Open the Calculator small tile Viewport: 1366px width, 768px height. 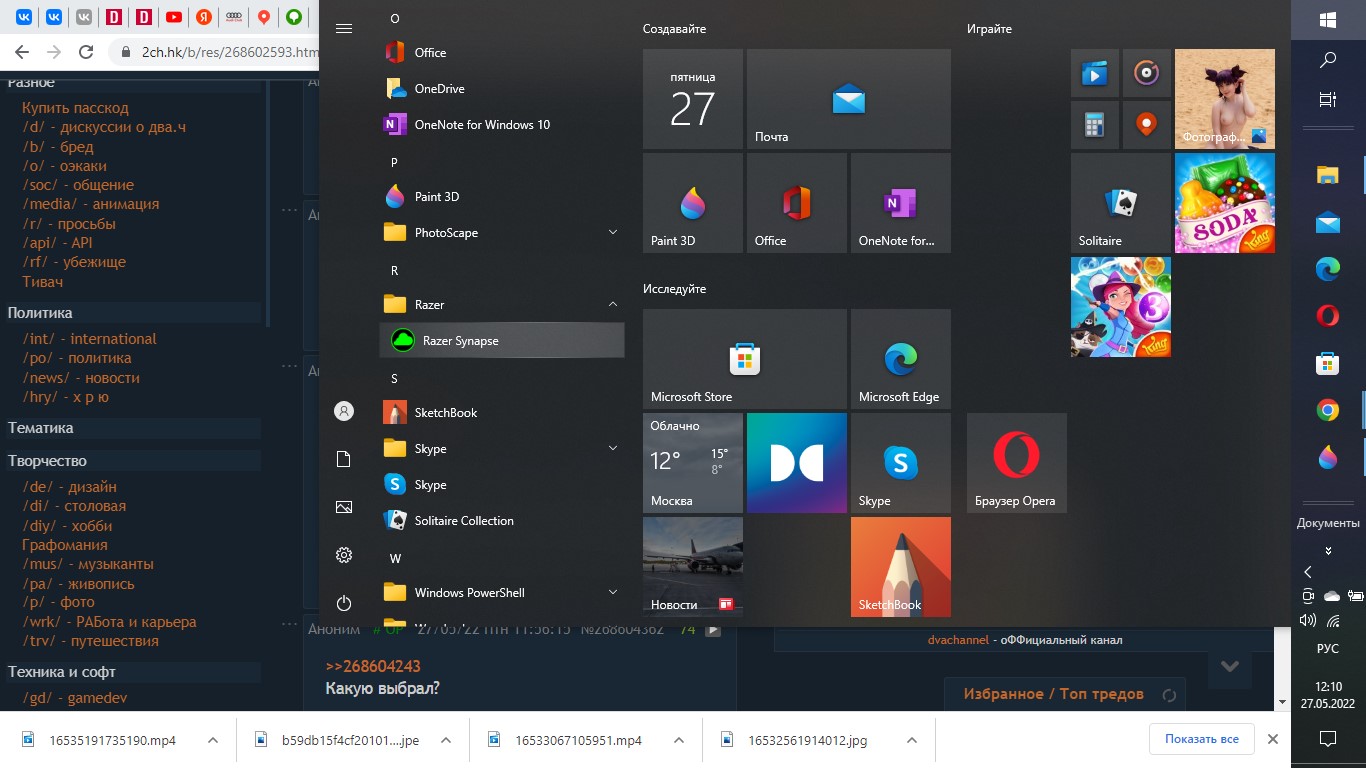(x=1095, y=125)
